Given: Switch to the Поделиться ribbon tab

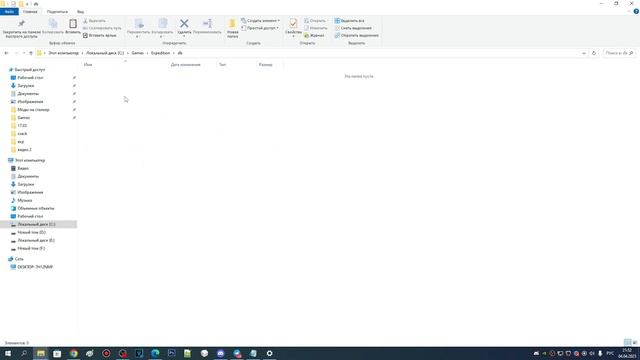Looking at the screenshot, I should tap(57, 11).
